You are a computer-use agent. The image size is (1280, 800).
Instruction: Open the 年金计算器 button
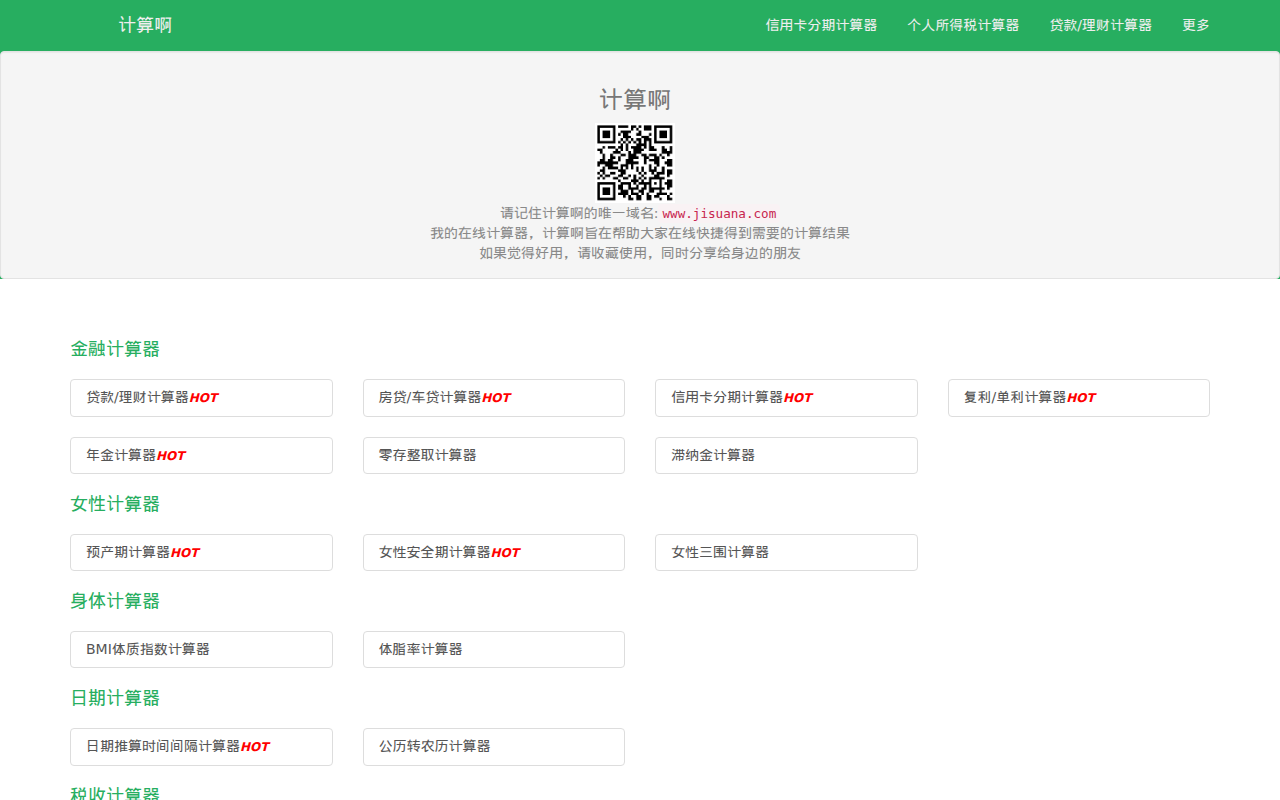click(201, 456)
